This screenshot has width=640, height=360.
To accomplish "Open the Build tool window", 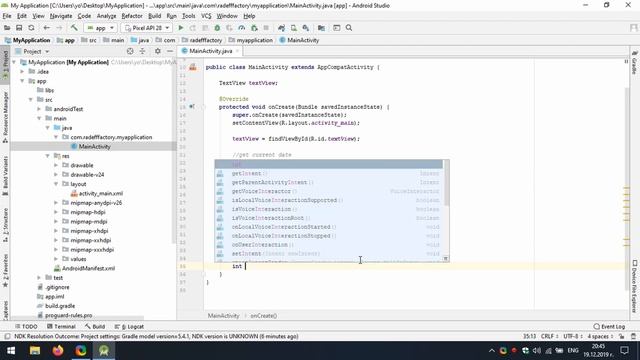I will pos(95,327).
